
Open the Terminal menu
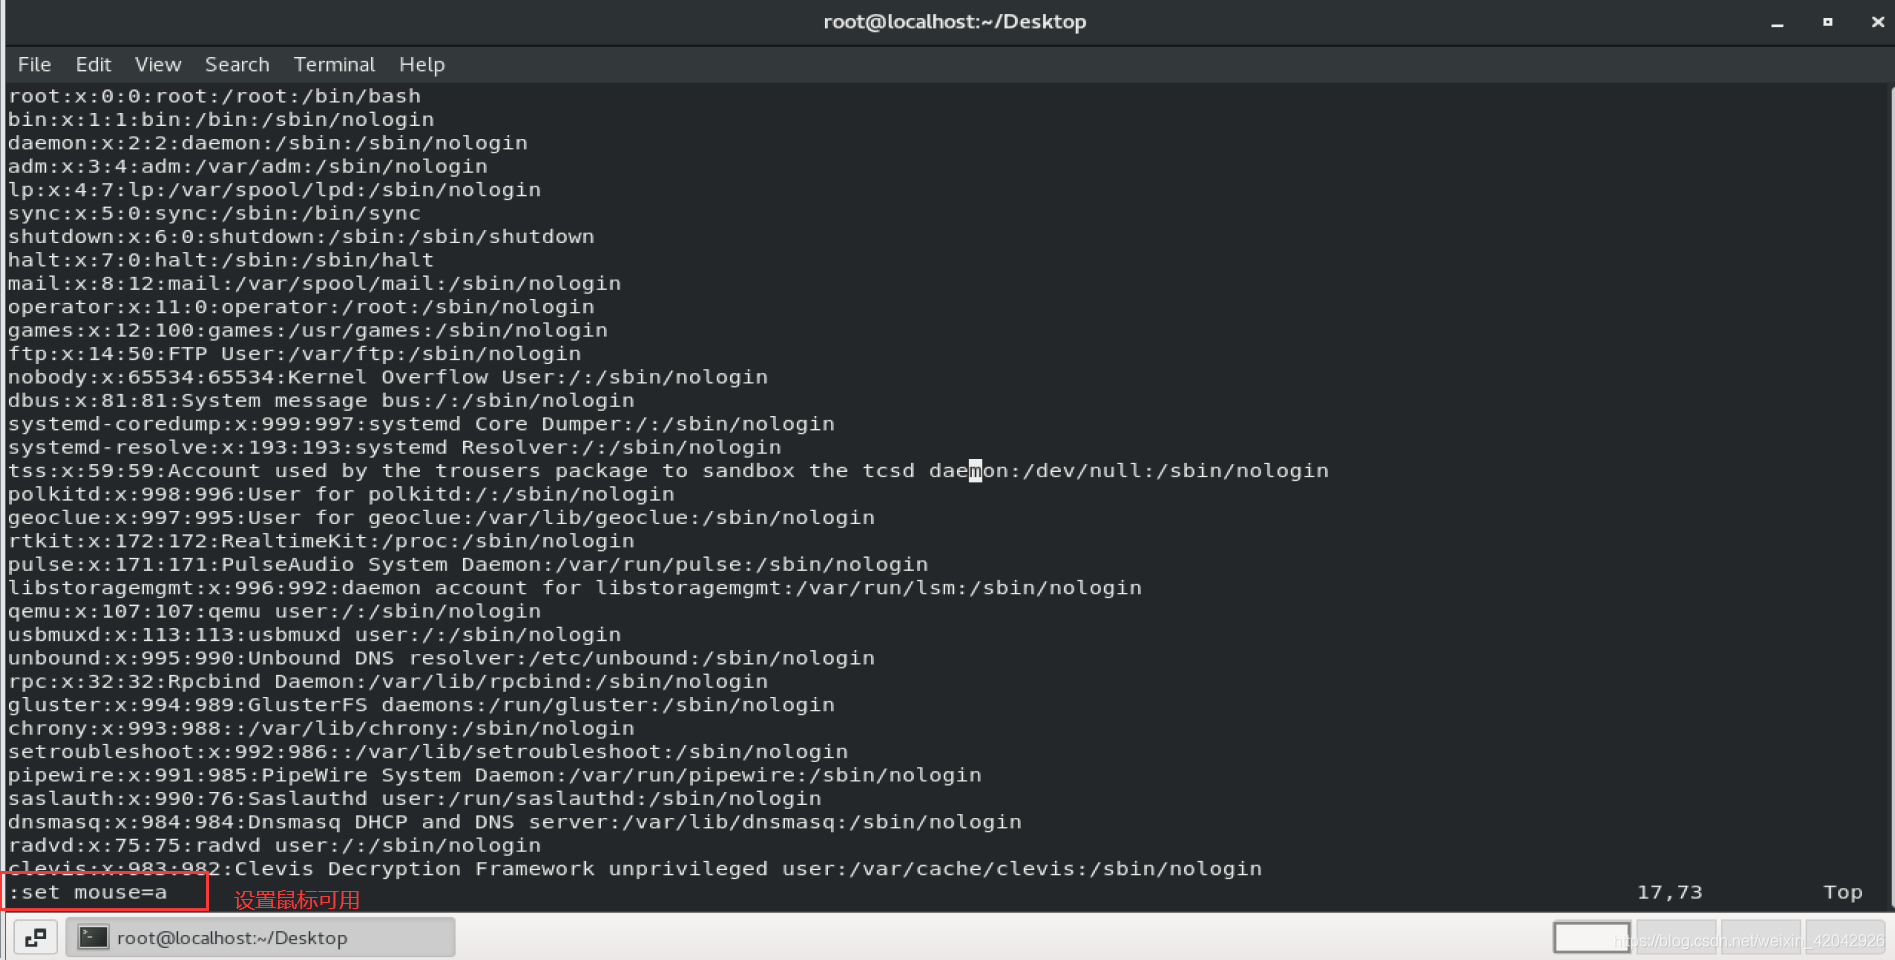334,64
